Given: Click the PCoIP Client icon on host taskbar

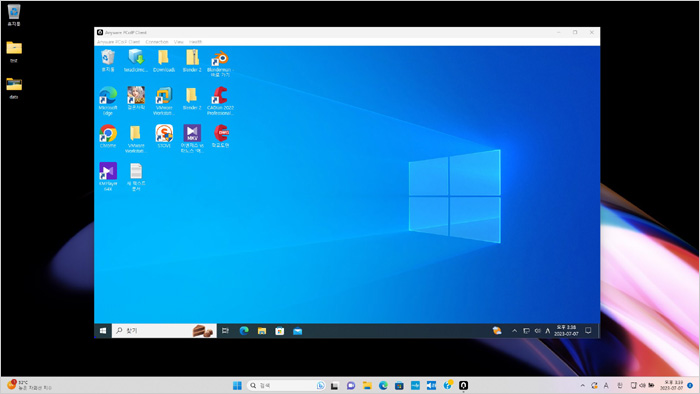Looking at the screenshot, I should point(463,386).
